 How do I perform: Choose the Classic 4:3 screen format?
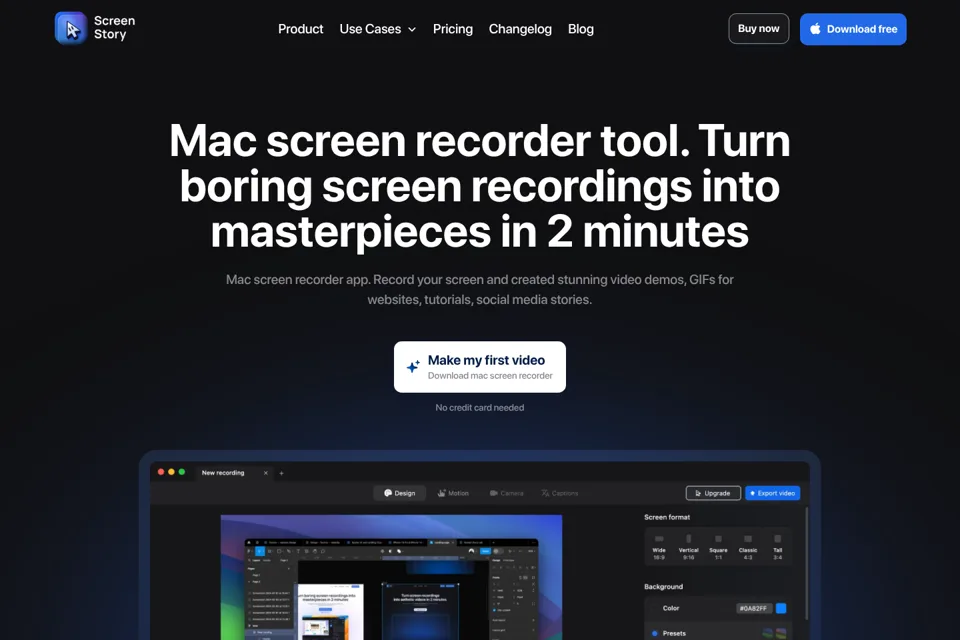coord(748,546)
